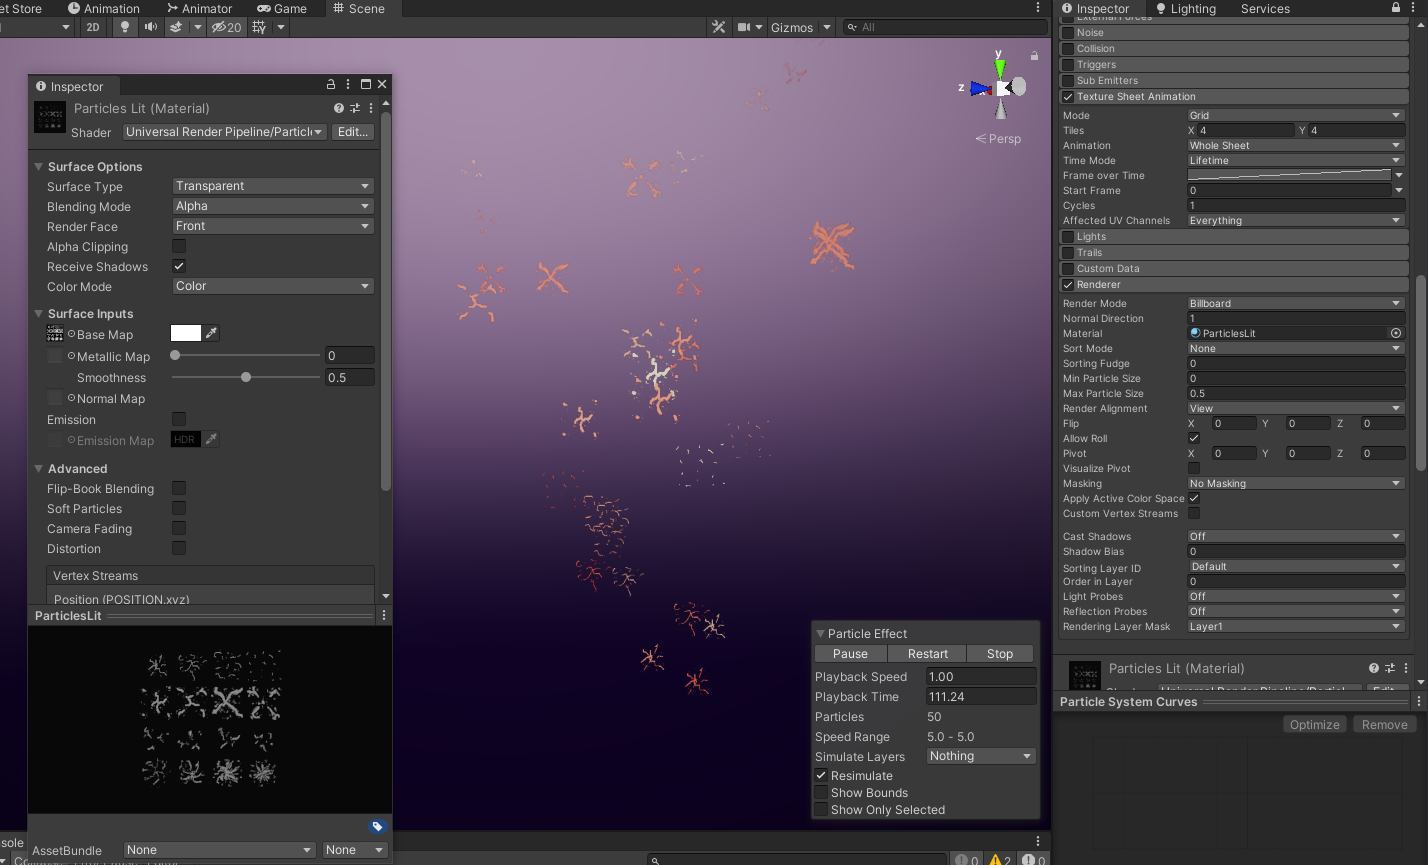Open the Blending Mode dropdown

273,206
